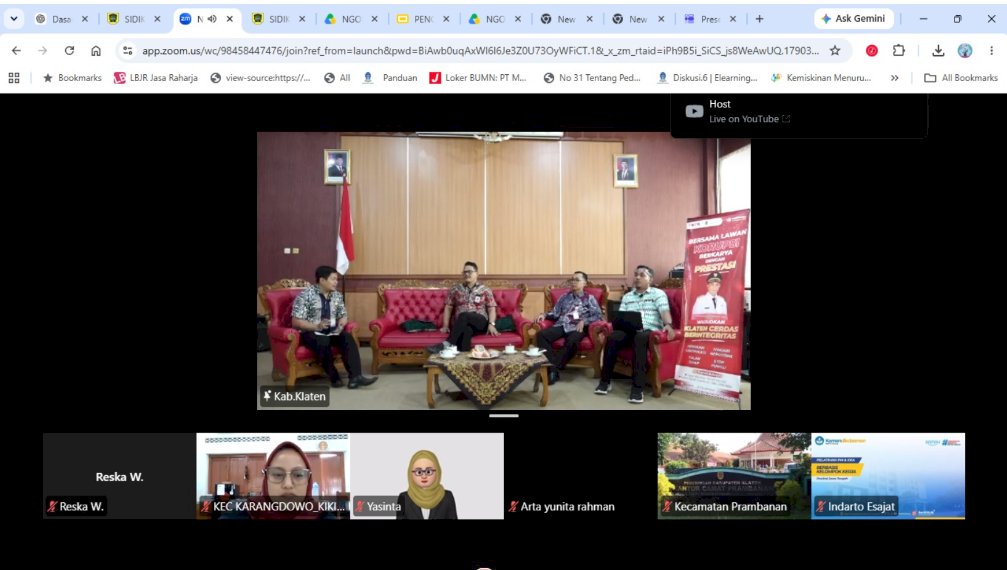This screenshot has width=1007, height=570.
Task: Mute audio on the Zoom tab
Action: click(x=212, y=19)
